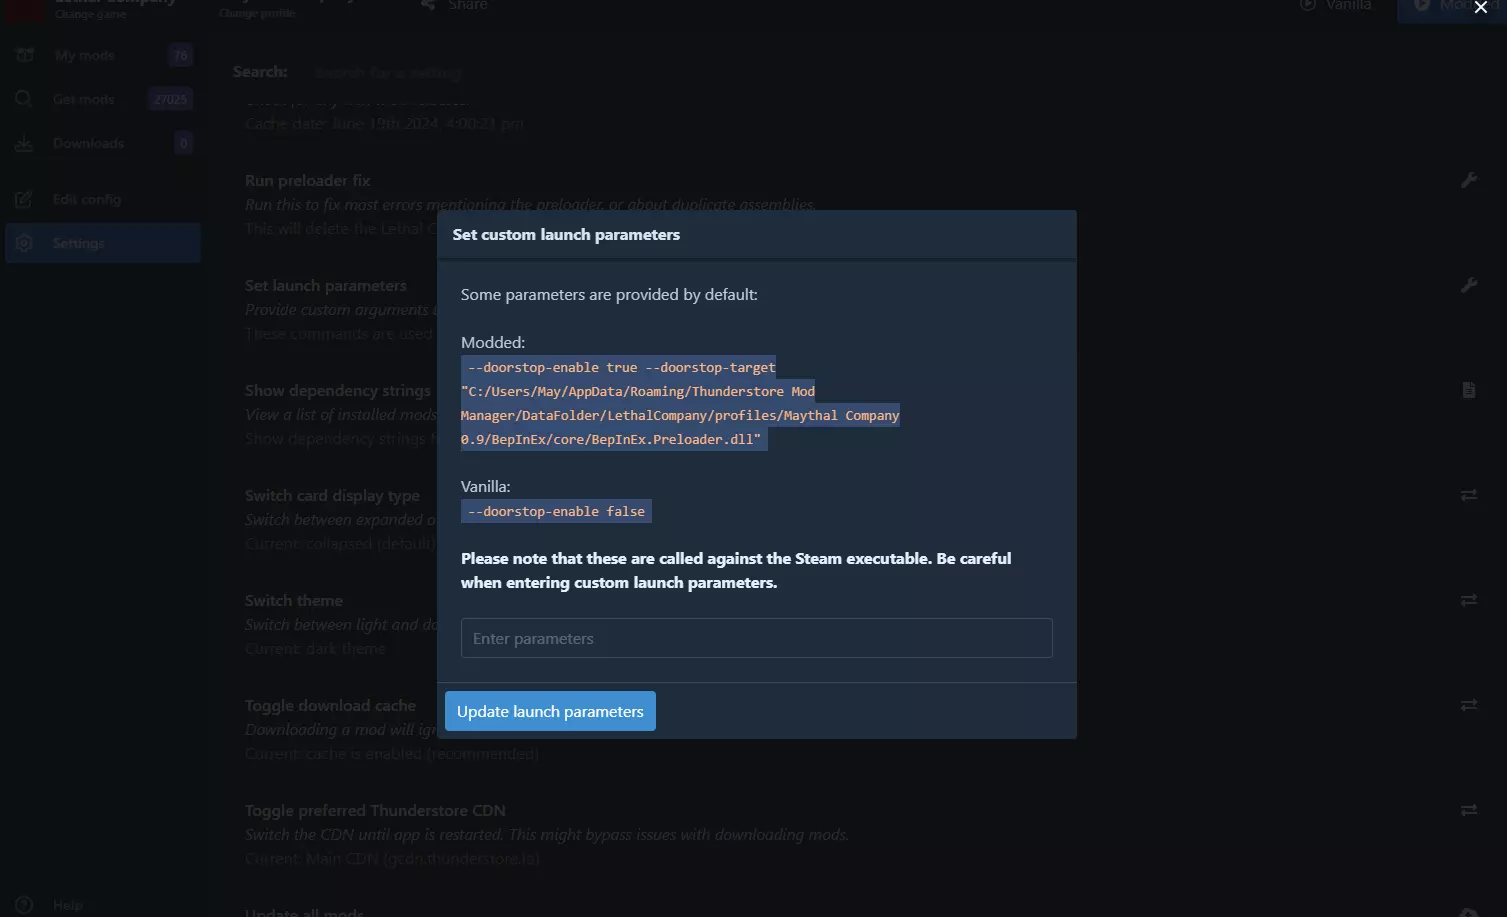
Task: Click the file icon for Show dependency strings
Action: pyautogui.click(x=1469, y=390)
